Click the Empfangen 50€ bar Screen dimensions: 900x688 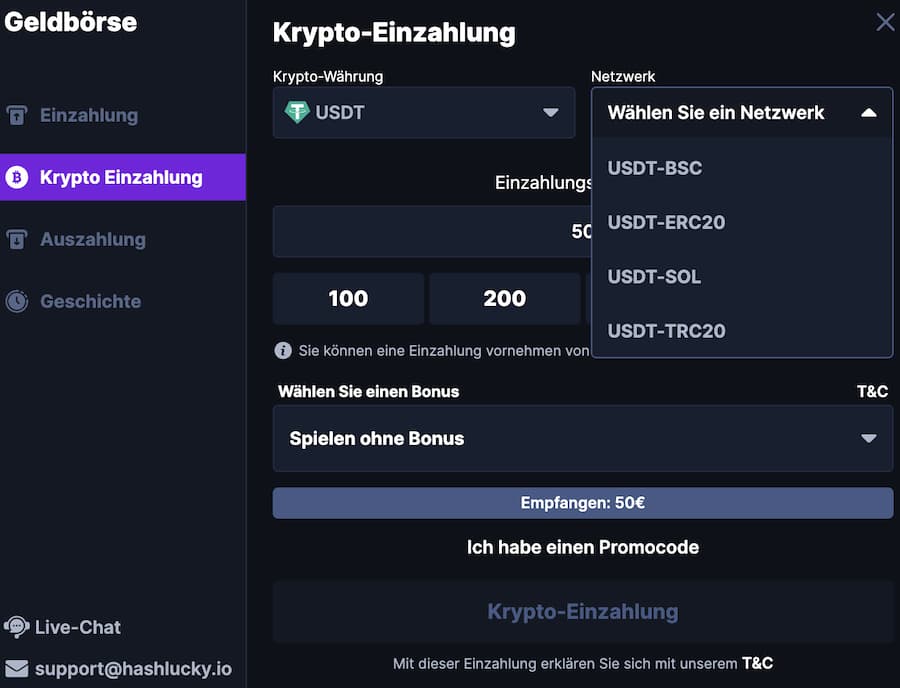click(583, 503)
